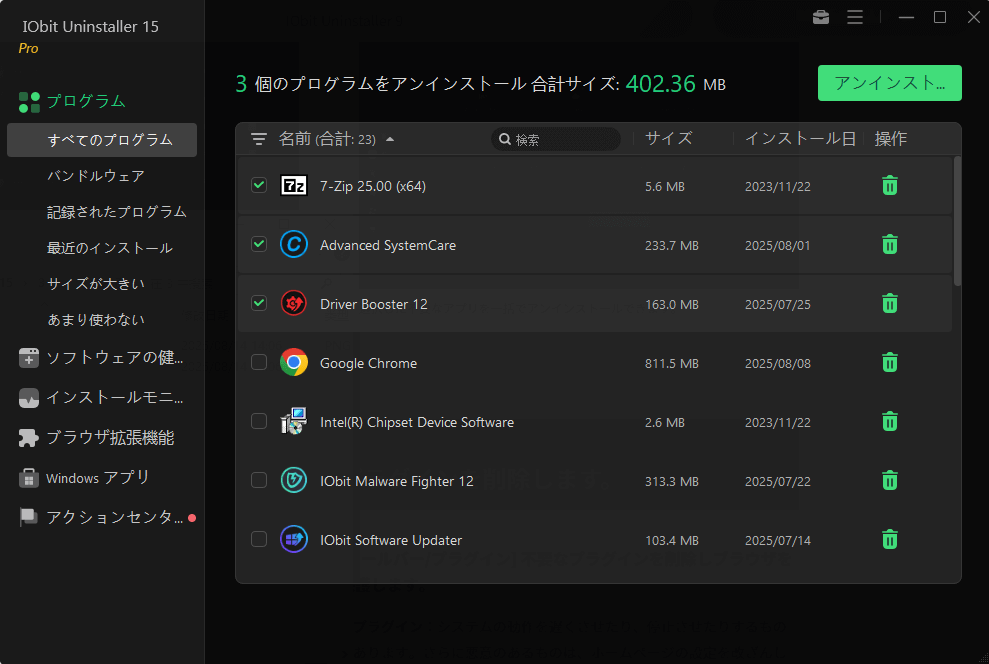989x664 pixels.
Task: Click the search magnifier icon
Action: [505, 139]
